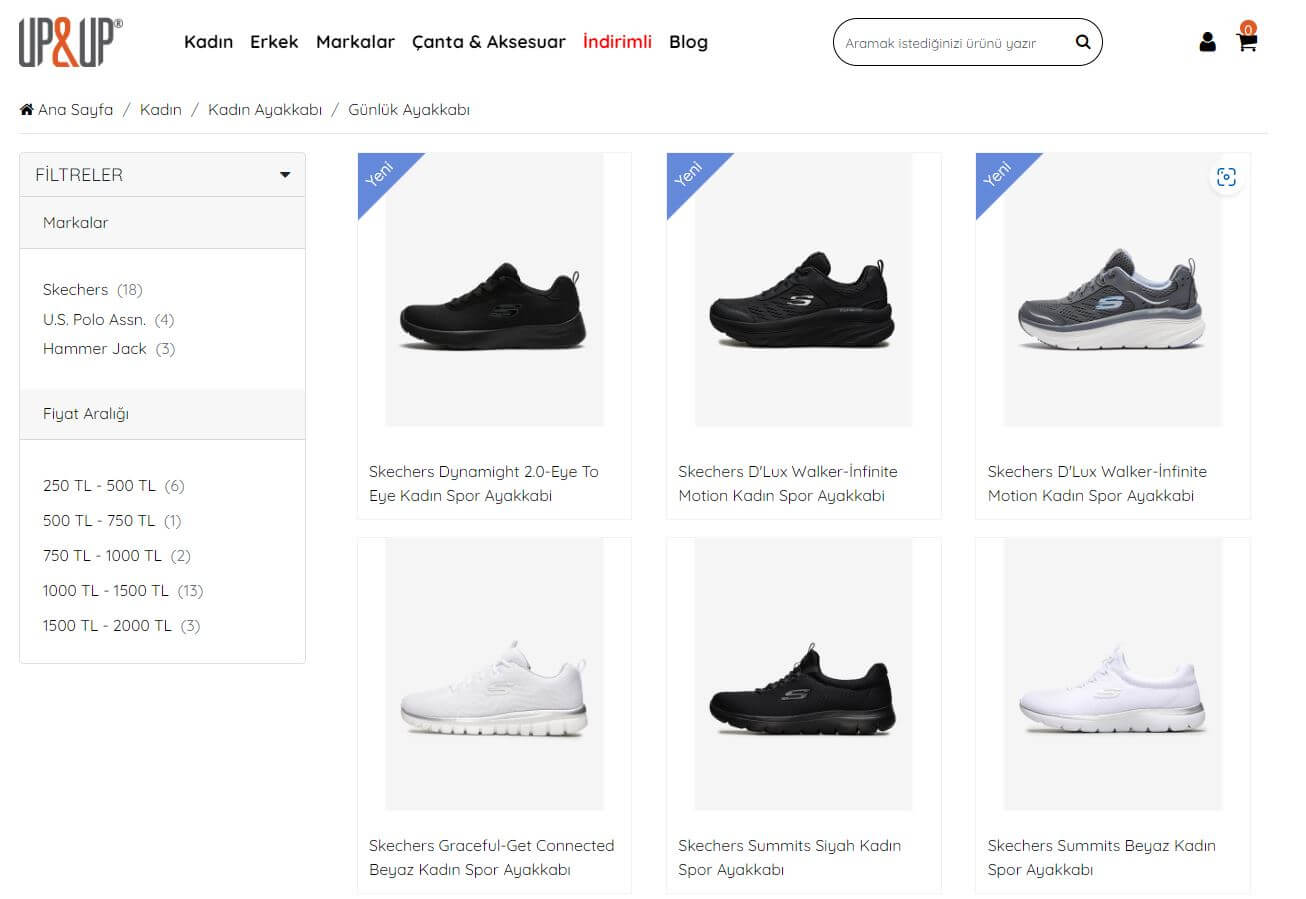
Task: Open the user account icon
Action: point(1207,42)
